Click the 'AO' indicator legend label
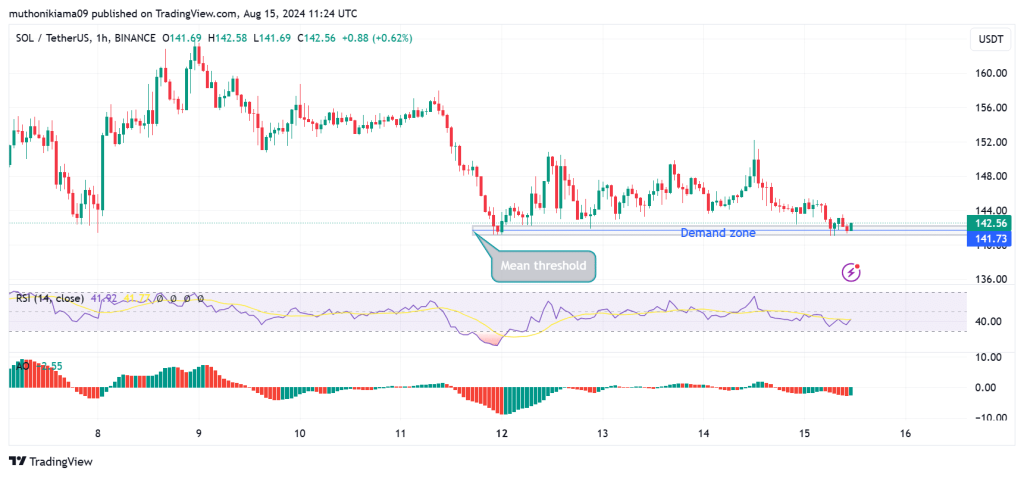 22,367
